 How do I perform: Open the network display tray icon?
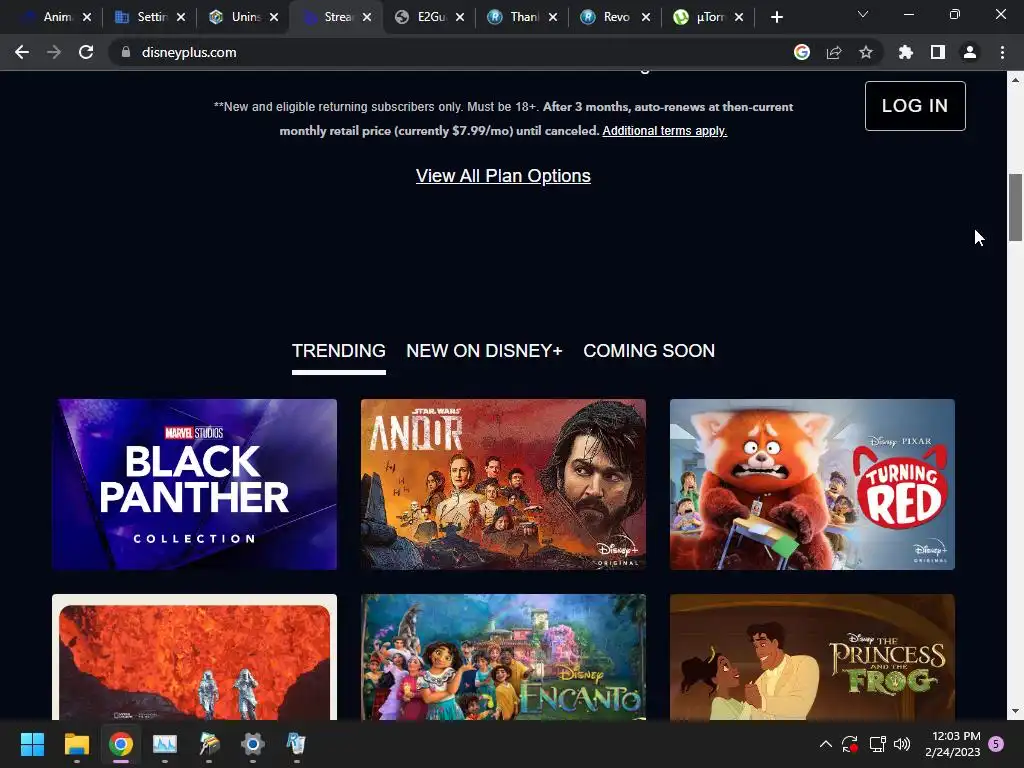point(877,744)
